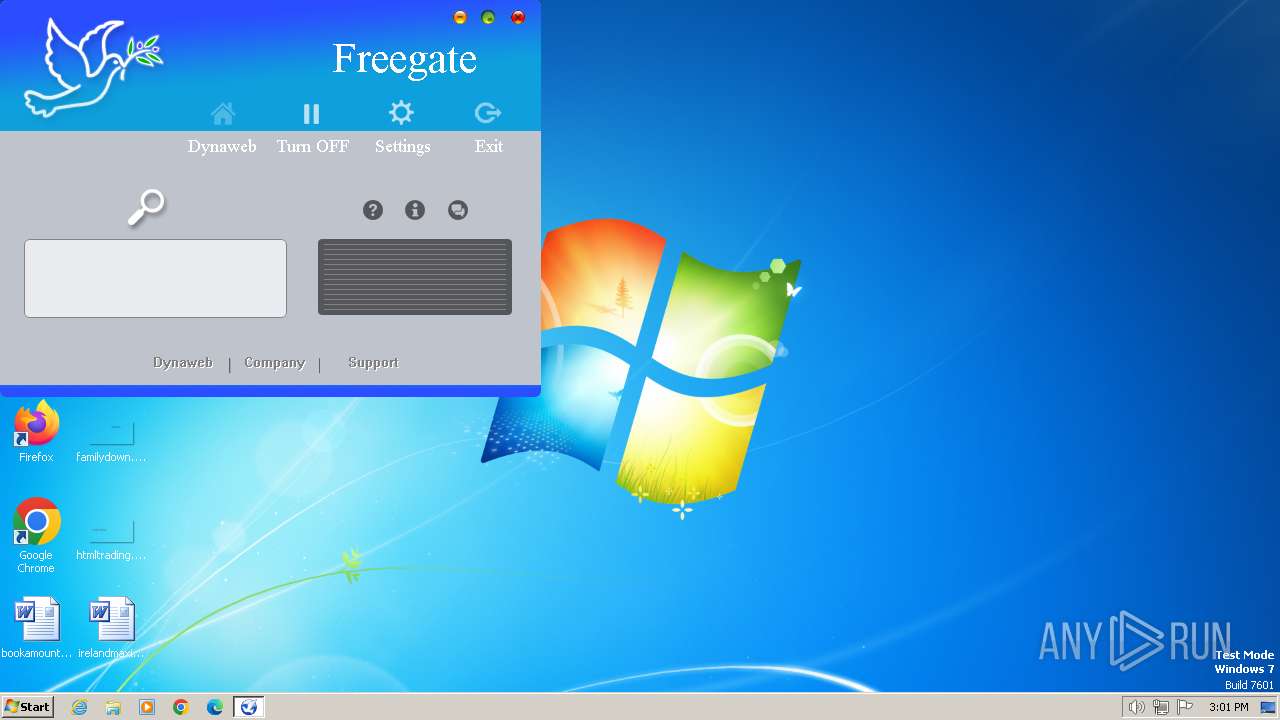
Task: Launch Microsoft Edge from the taskbar
Action: (215, 707)
